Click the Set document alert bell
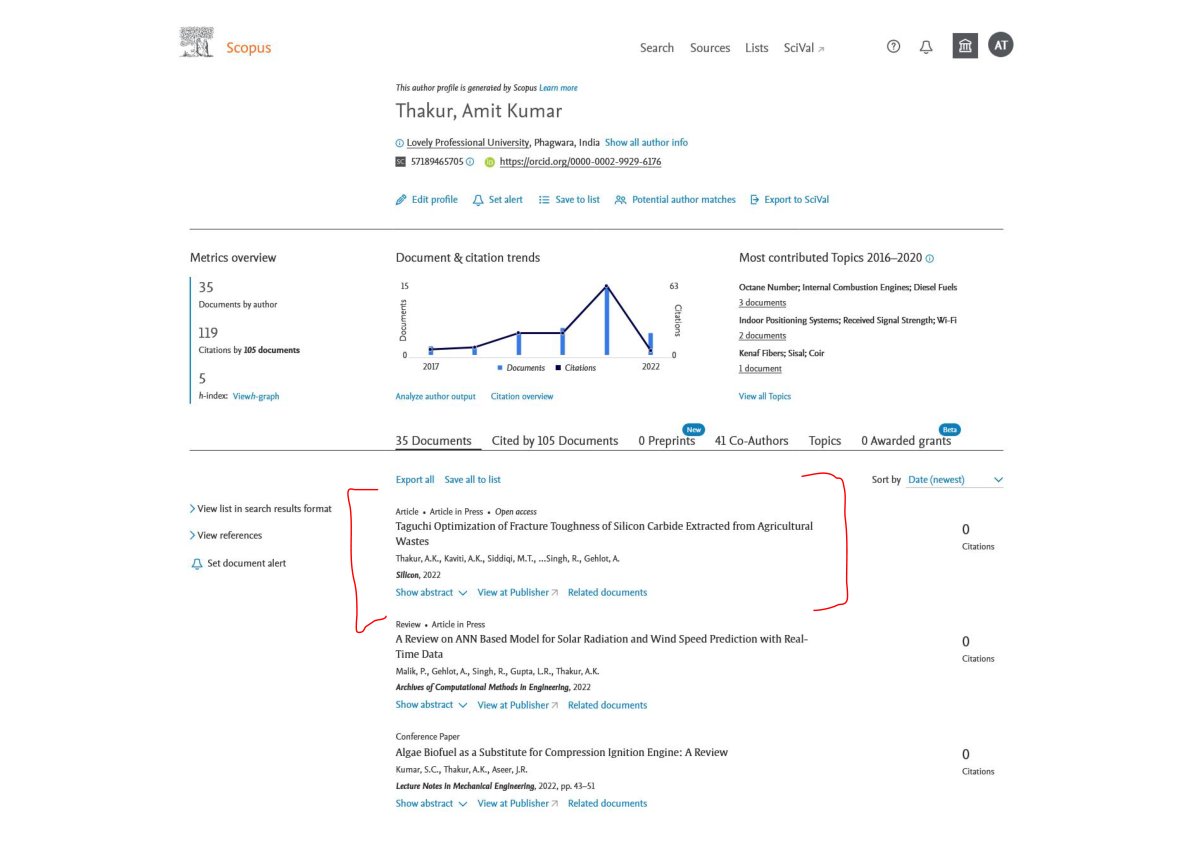 click(x=196, y=564)
